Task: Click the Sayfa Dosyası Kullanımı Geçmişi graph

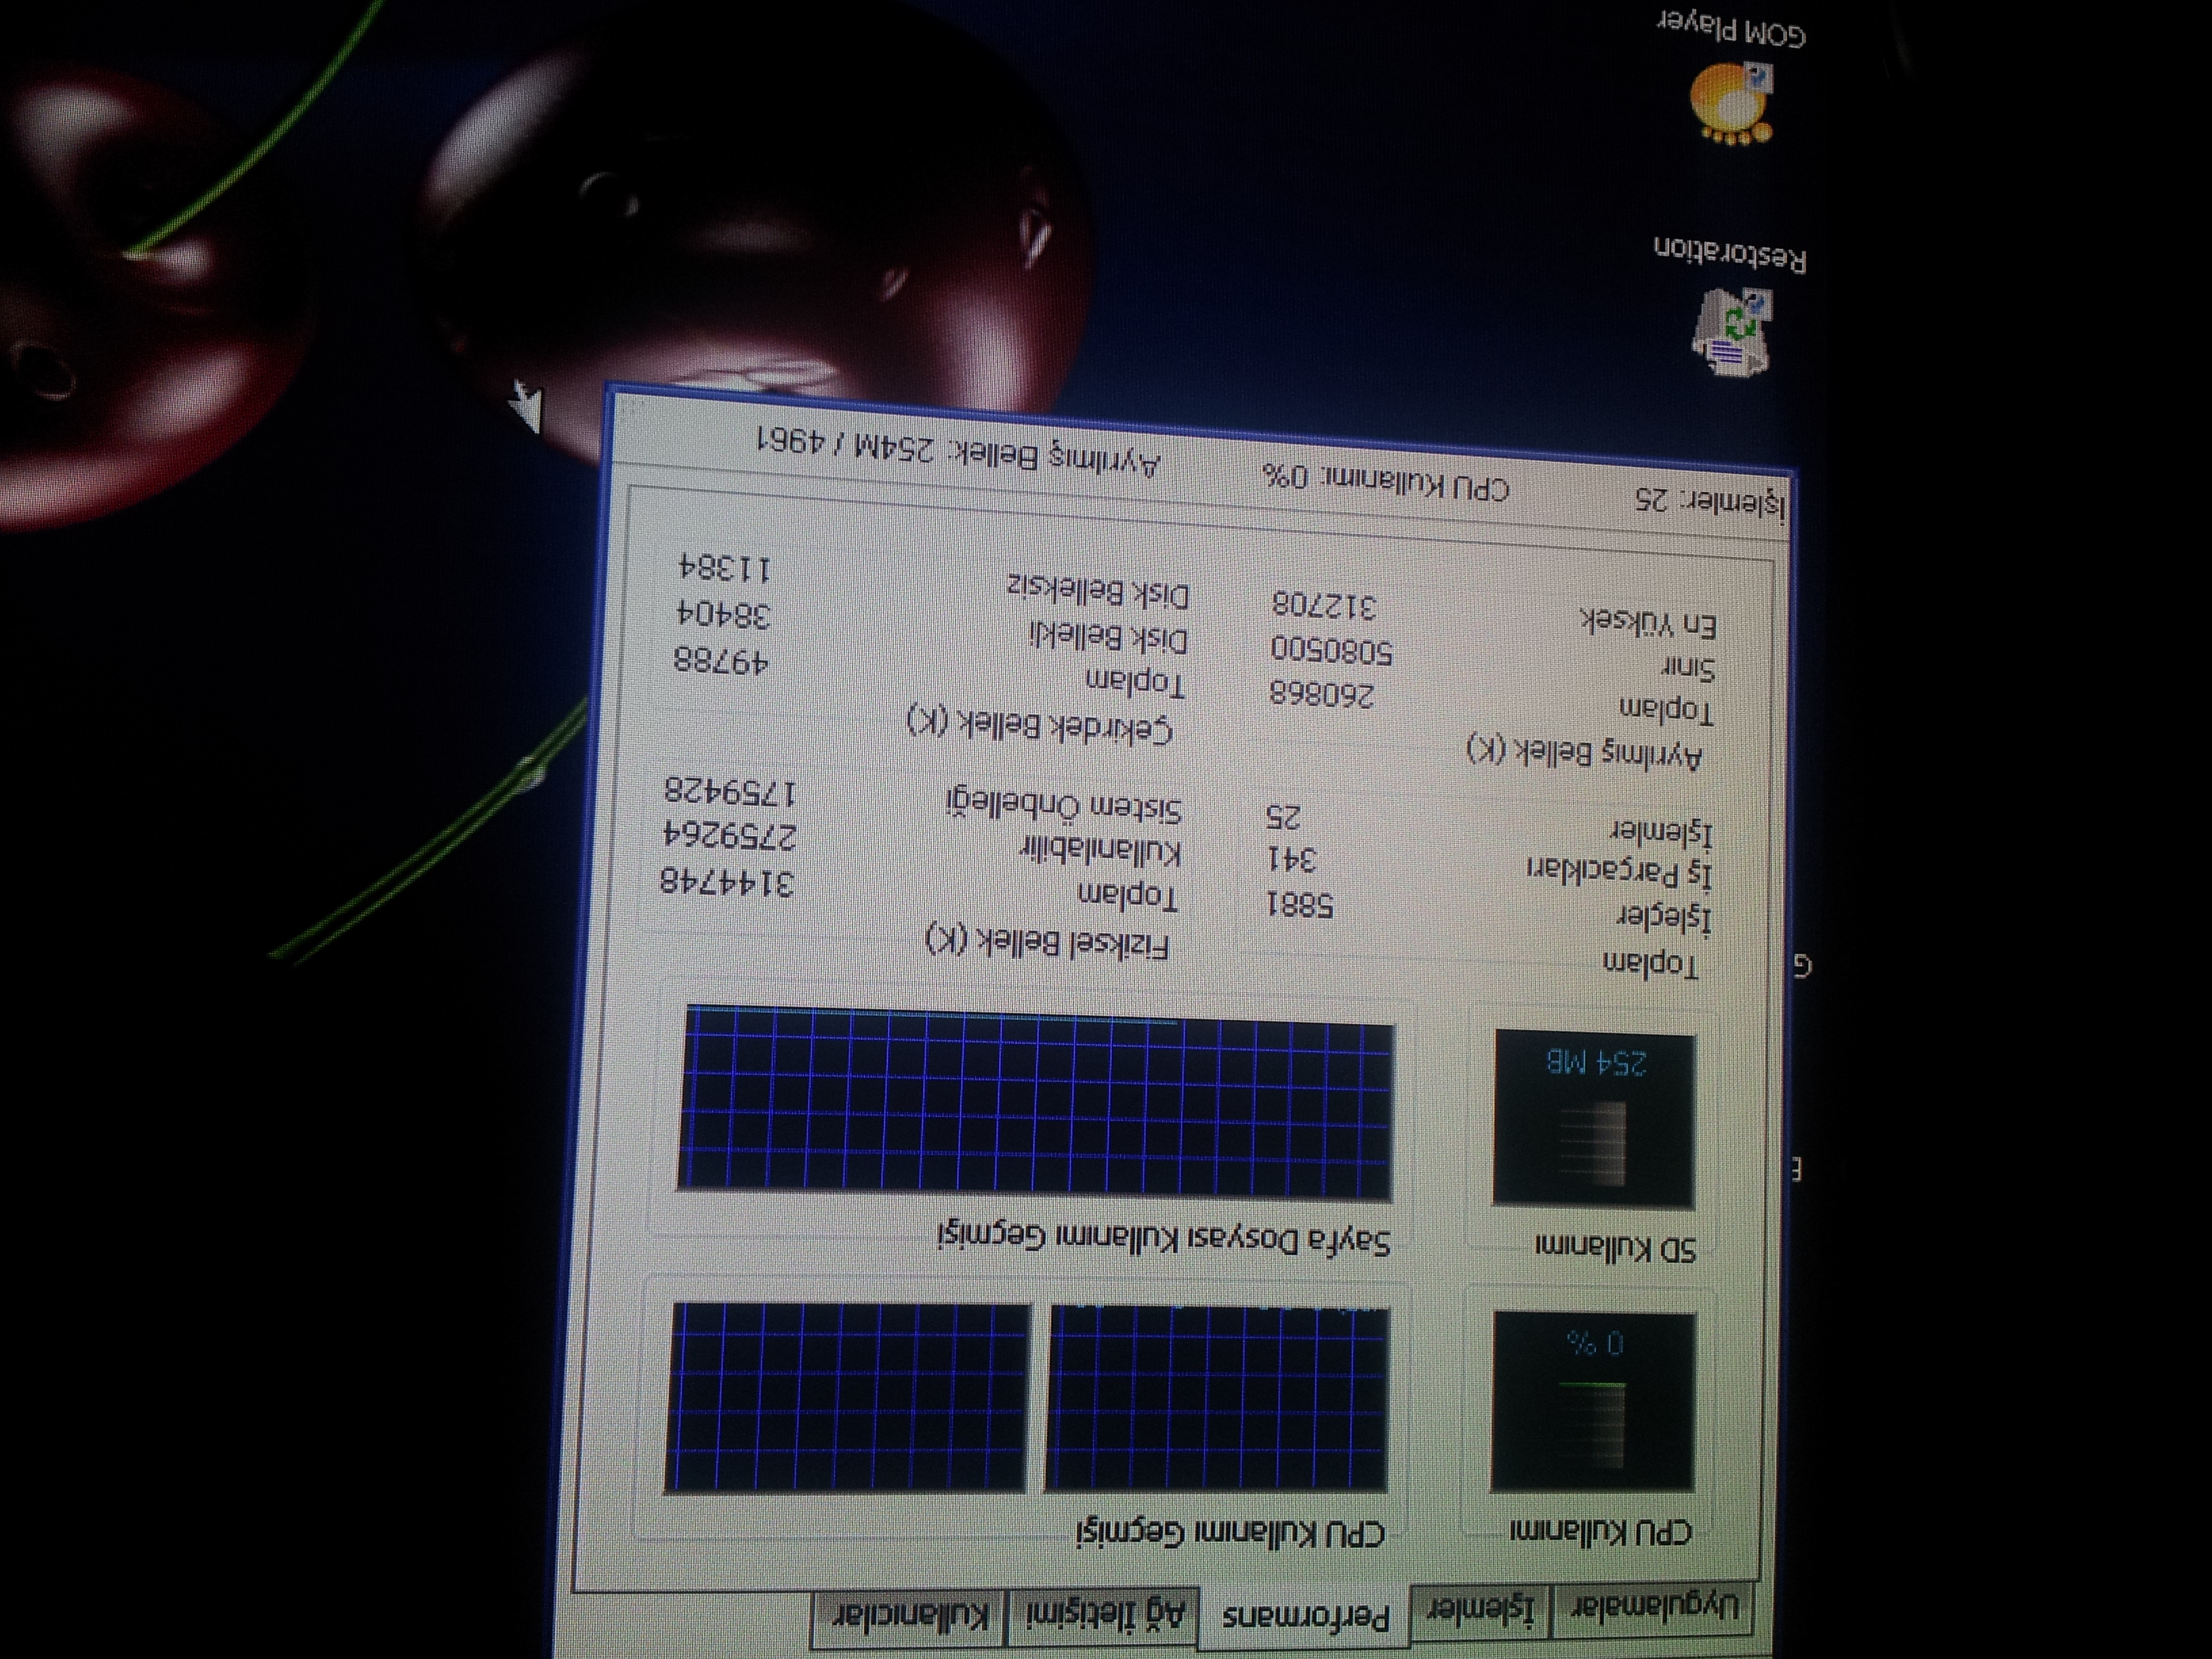Action: tap(1034, 1101)
